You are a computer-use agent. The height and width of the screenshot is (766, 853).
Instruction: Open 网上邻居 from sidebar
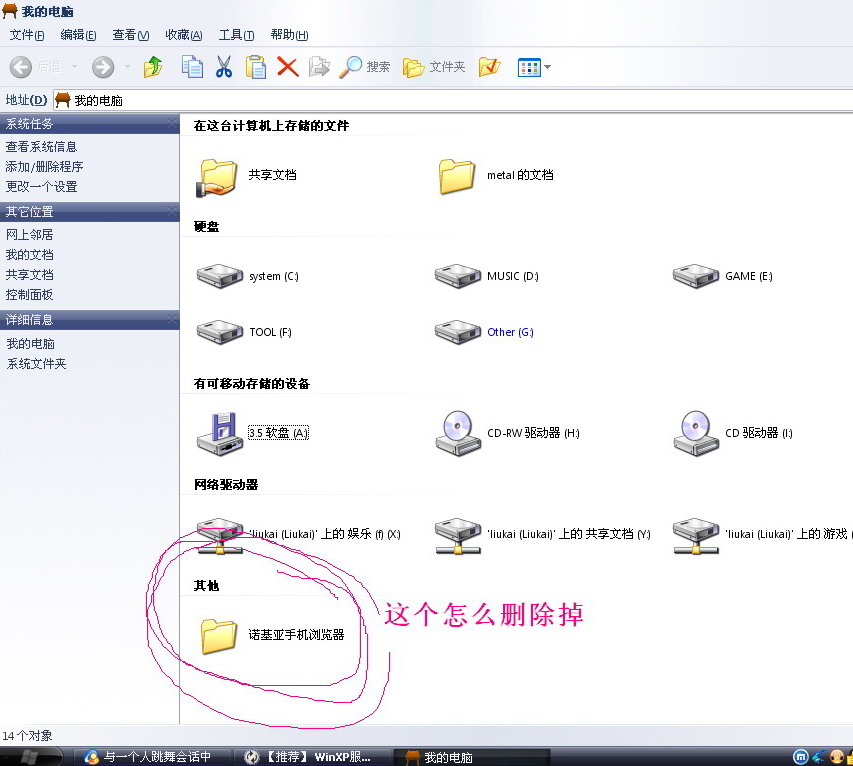(29, 234)
